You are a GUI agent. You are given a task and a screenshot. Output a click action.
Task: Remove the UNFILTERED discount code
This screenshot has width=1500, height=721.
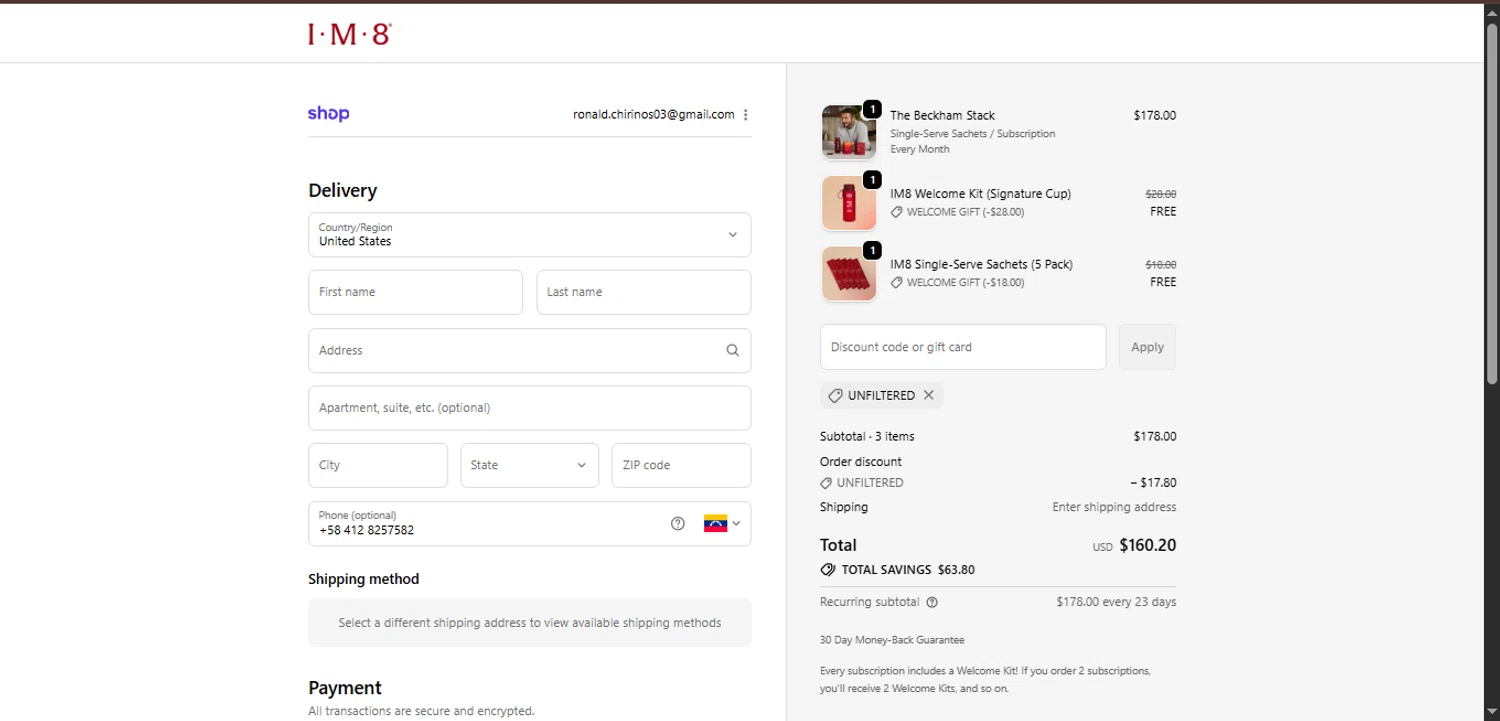point(929,395)
